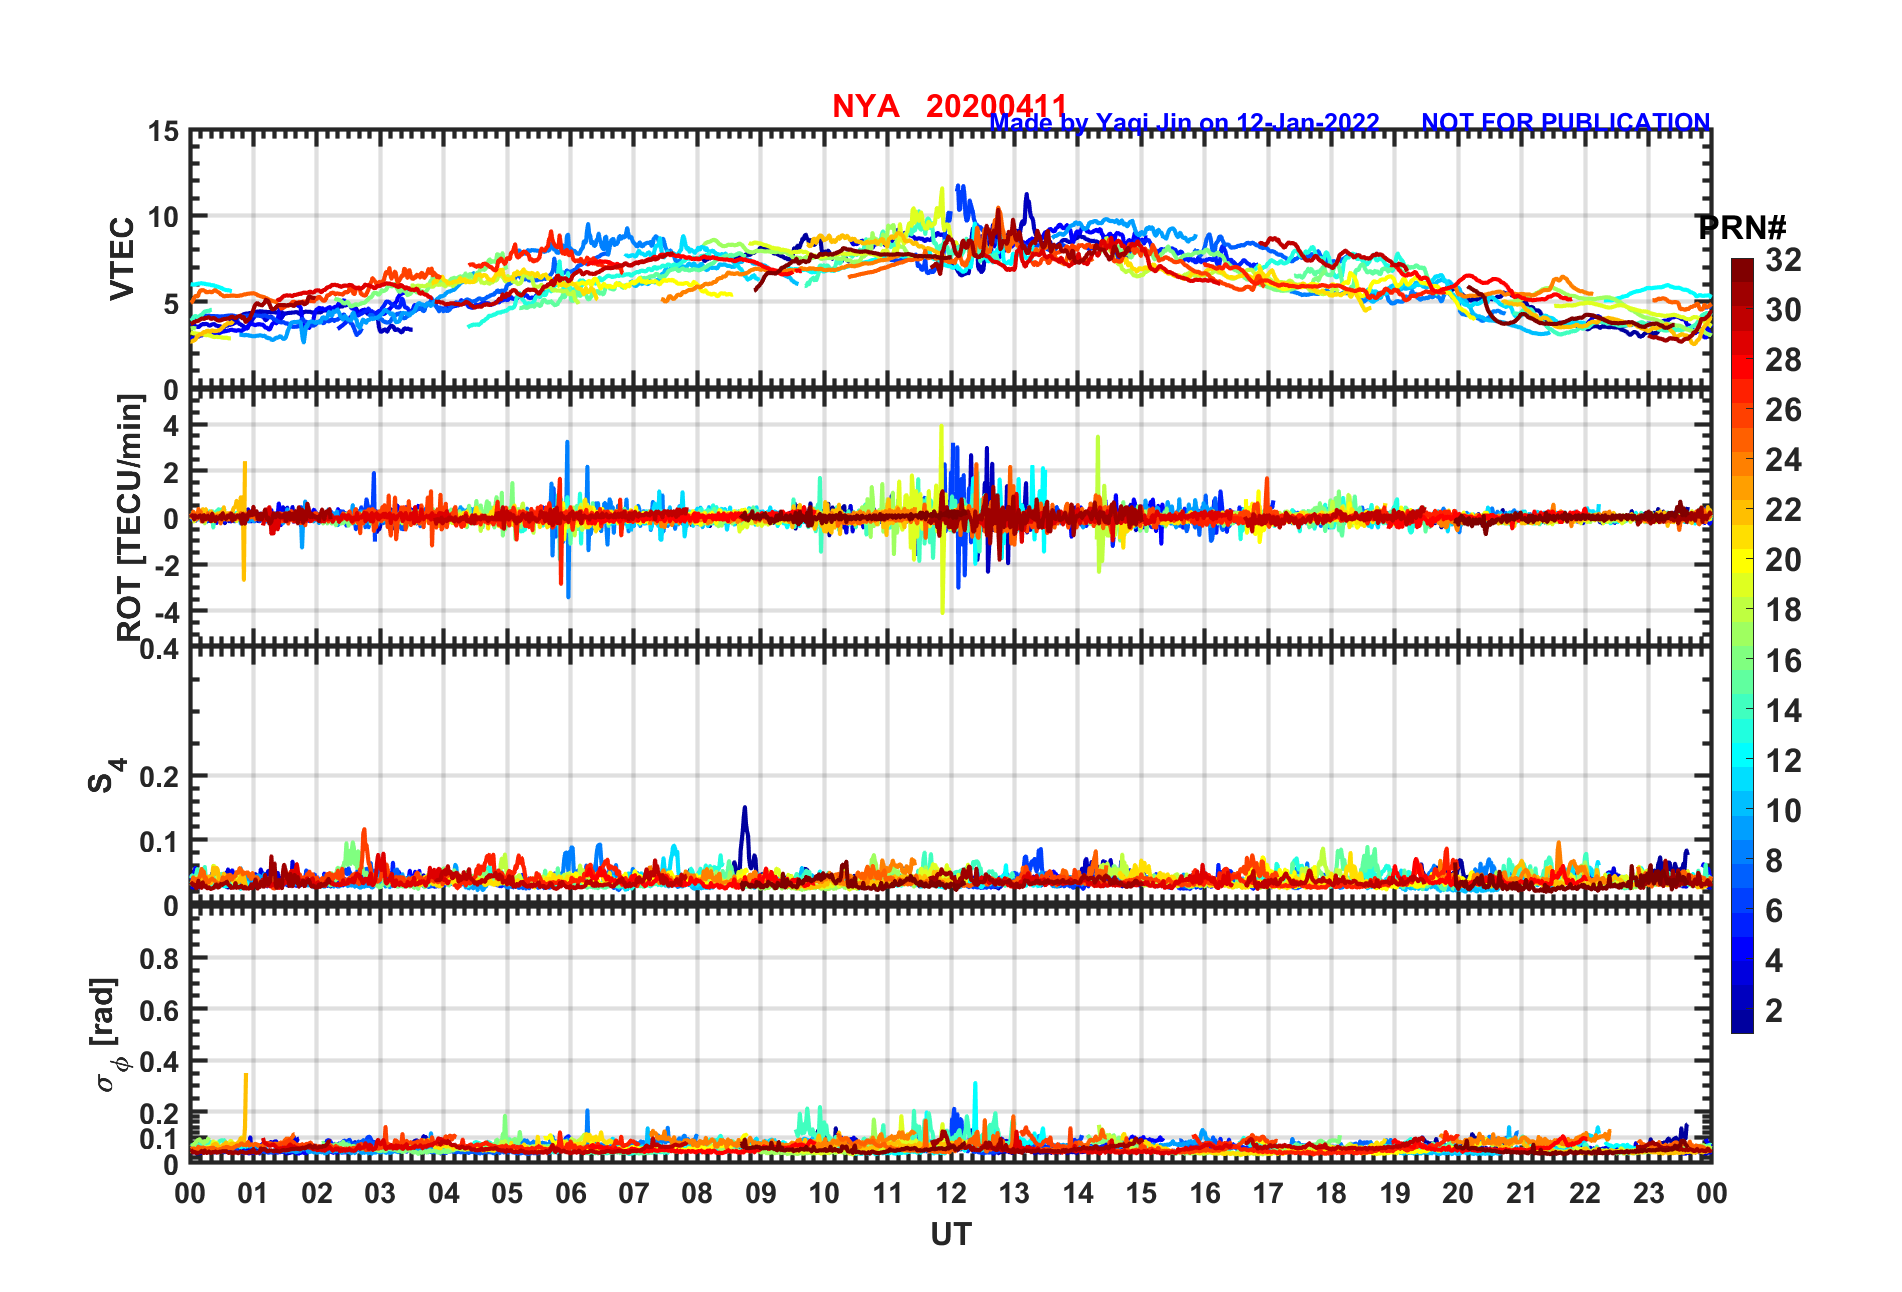Click x-axis tick label 03
The height and width of the screenshot is (1292, 1902).
(380, 1193)
